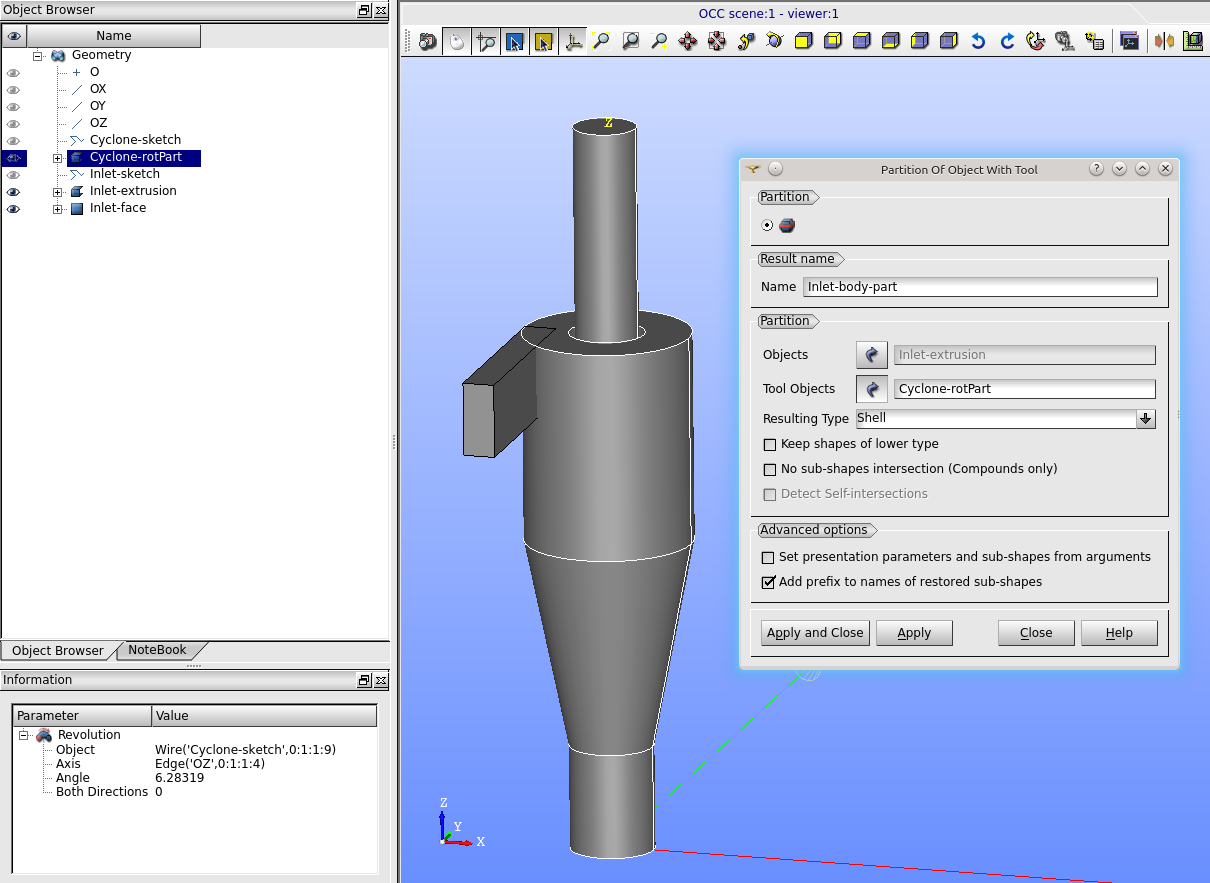
Task: Collapse the Revolution node in Information
Action: pyautogui.click(x=24, y=735)
